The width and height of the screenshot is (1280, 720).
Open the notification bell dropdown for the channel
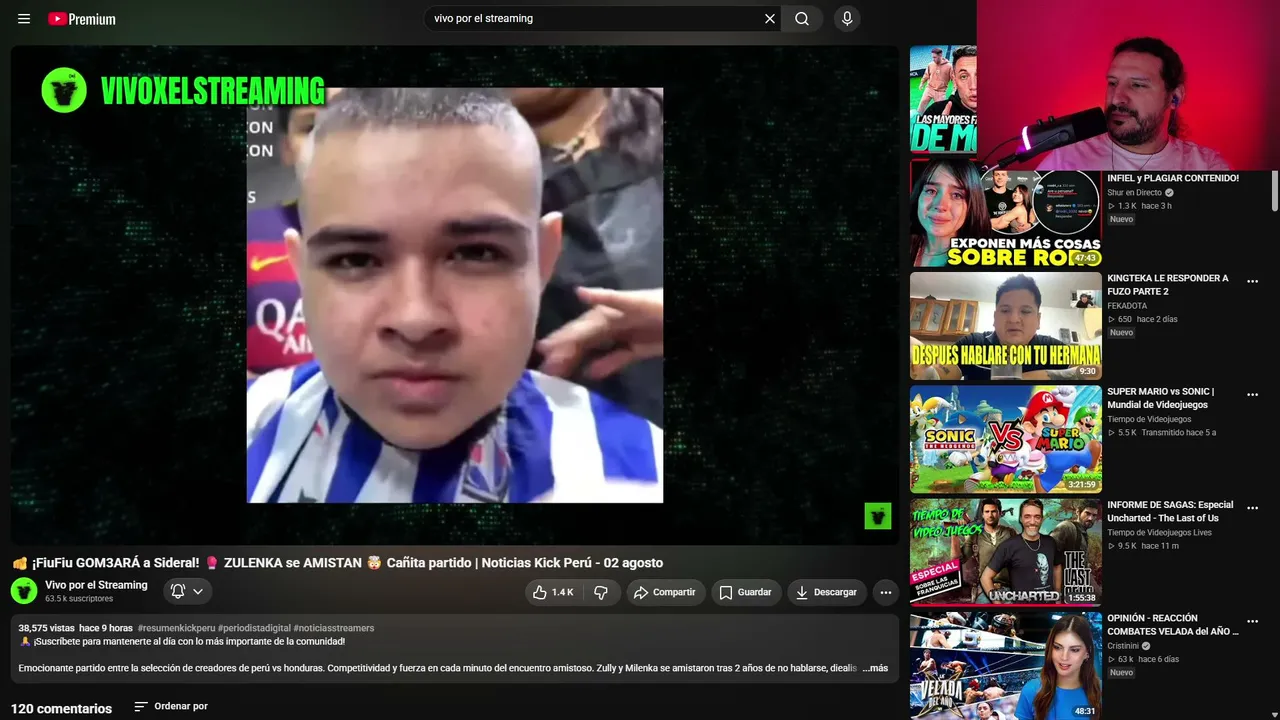click(x=188, y=591)
